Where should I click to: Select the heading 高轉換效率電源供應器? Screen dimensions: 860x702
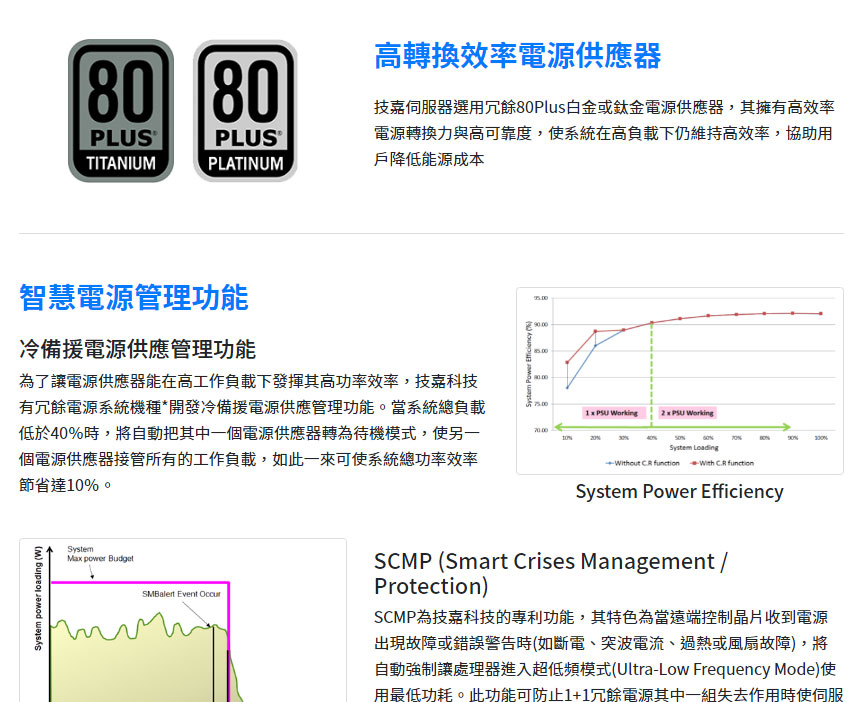[x=518, y=56]
